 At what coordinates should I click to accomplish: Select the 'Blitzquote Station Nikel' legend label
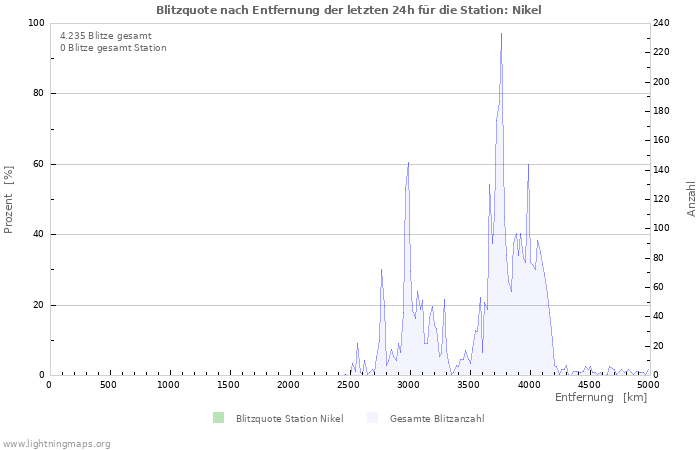pos(289,418)
